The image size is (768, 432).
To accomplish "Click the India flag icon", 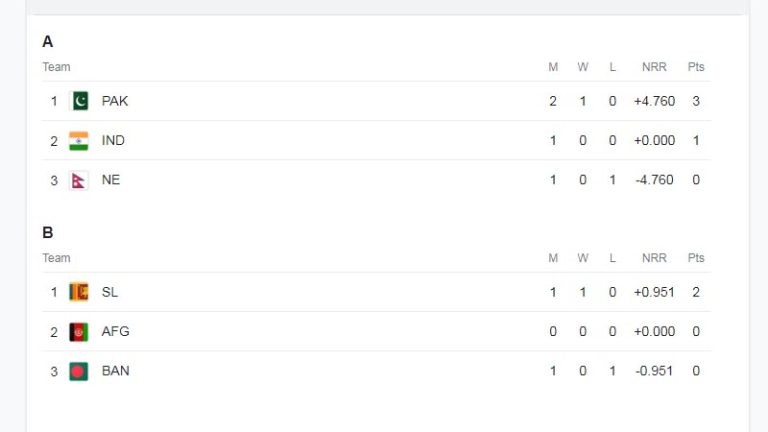I will [79, 141].
